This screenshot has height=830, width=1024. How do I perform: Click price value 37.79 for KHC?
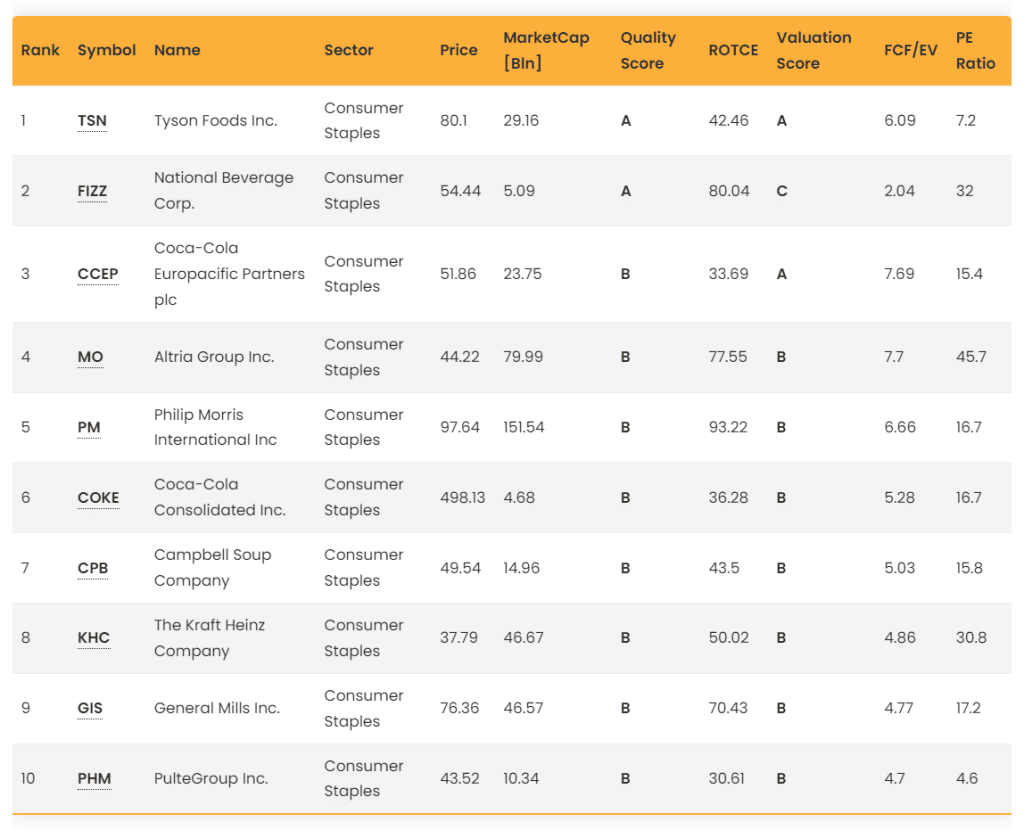click(458, 638)
